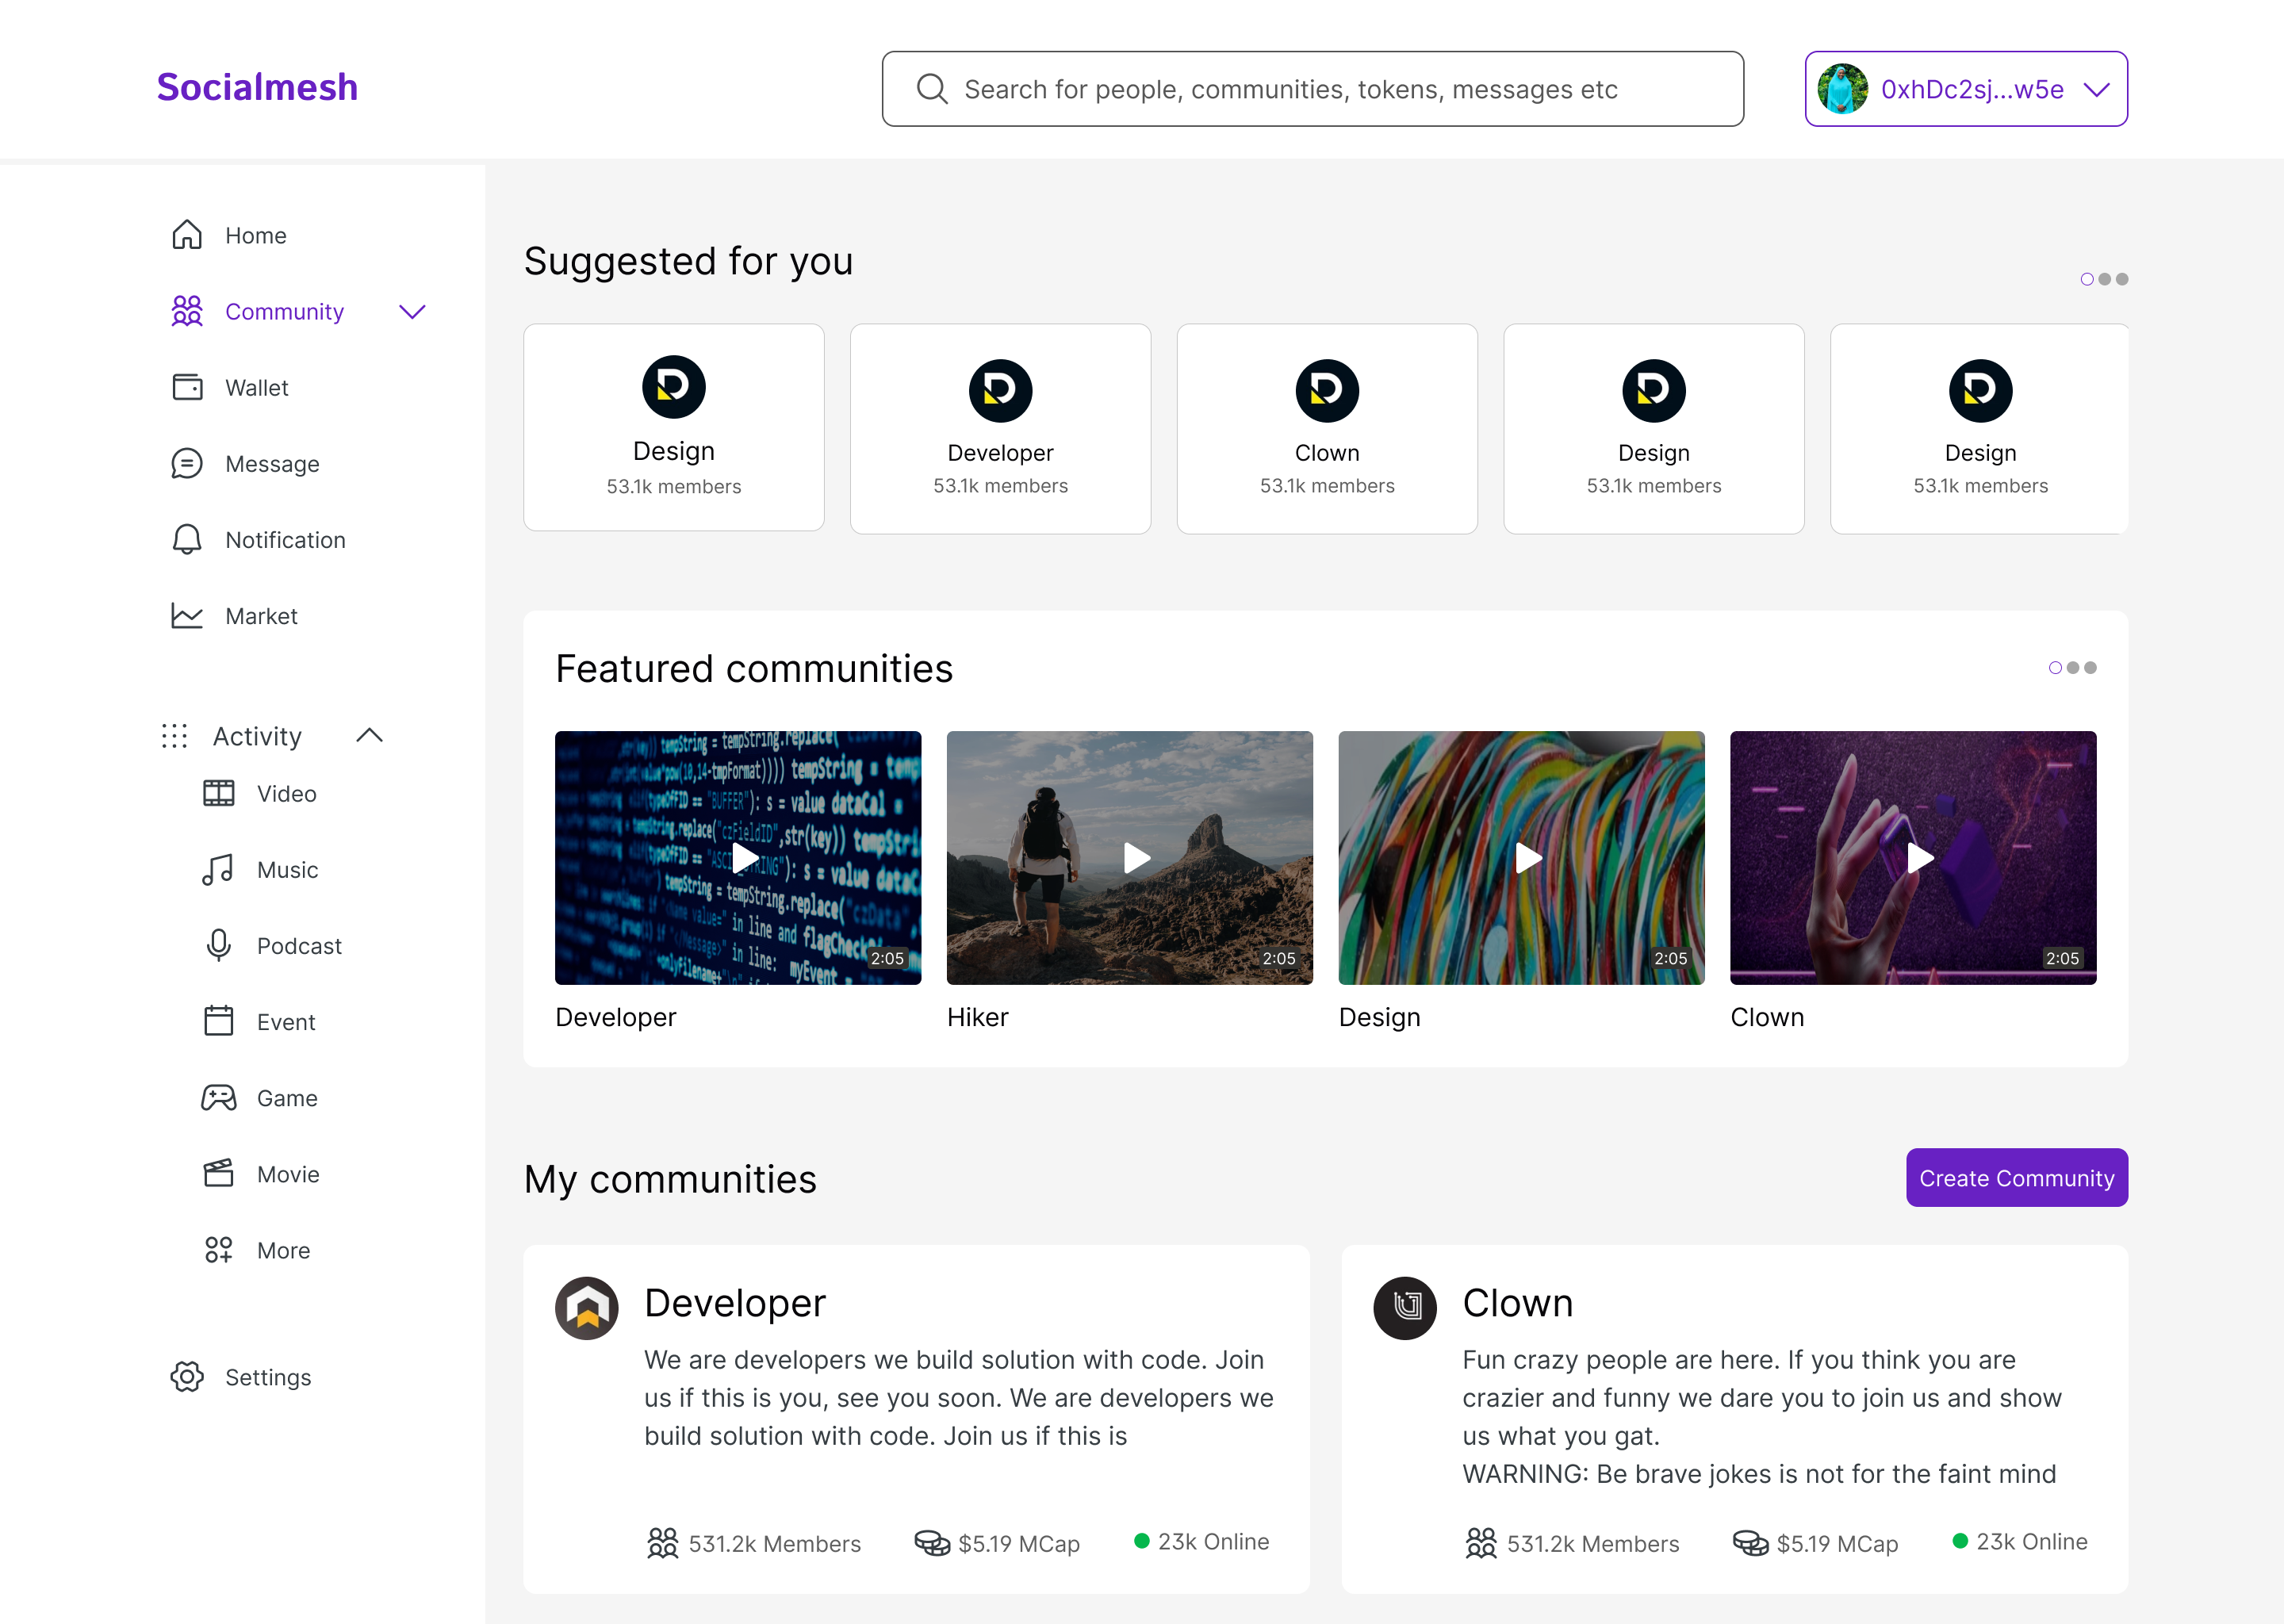This screenshot has height=1624, width=2284.
Task: Collapse the Activity section chevron
Action: [x=370, y=736]
